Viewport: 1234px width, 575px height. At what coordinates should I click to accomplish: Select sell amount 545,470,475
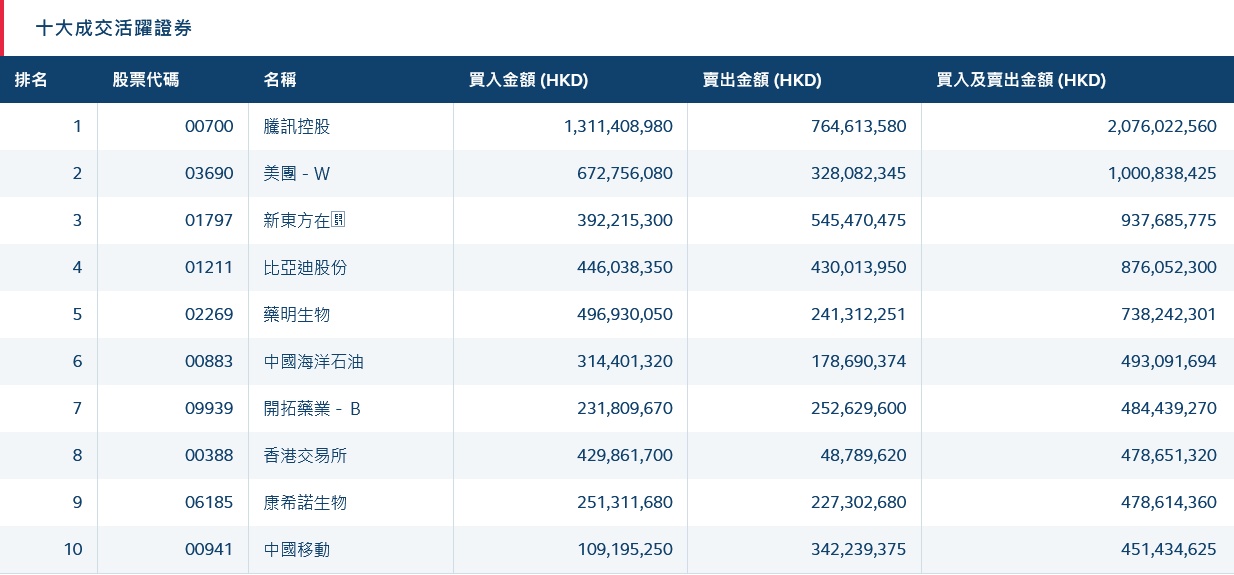point(859,220)
